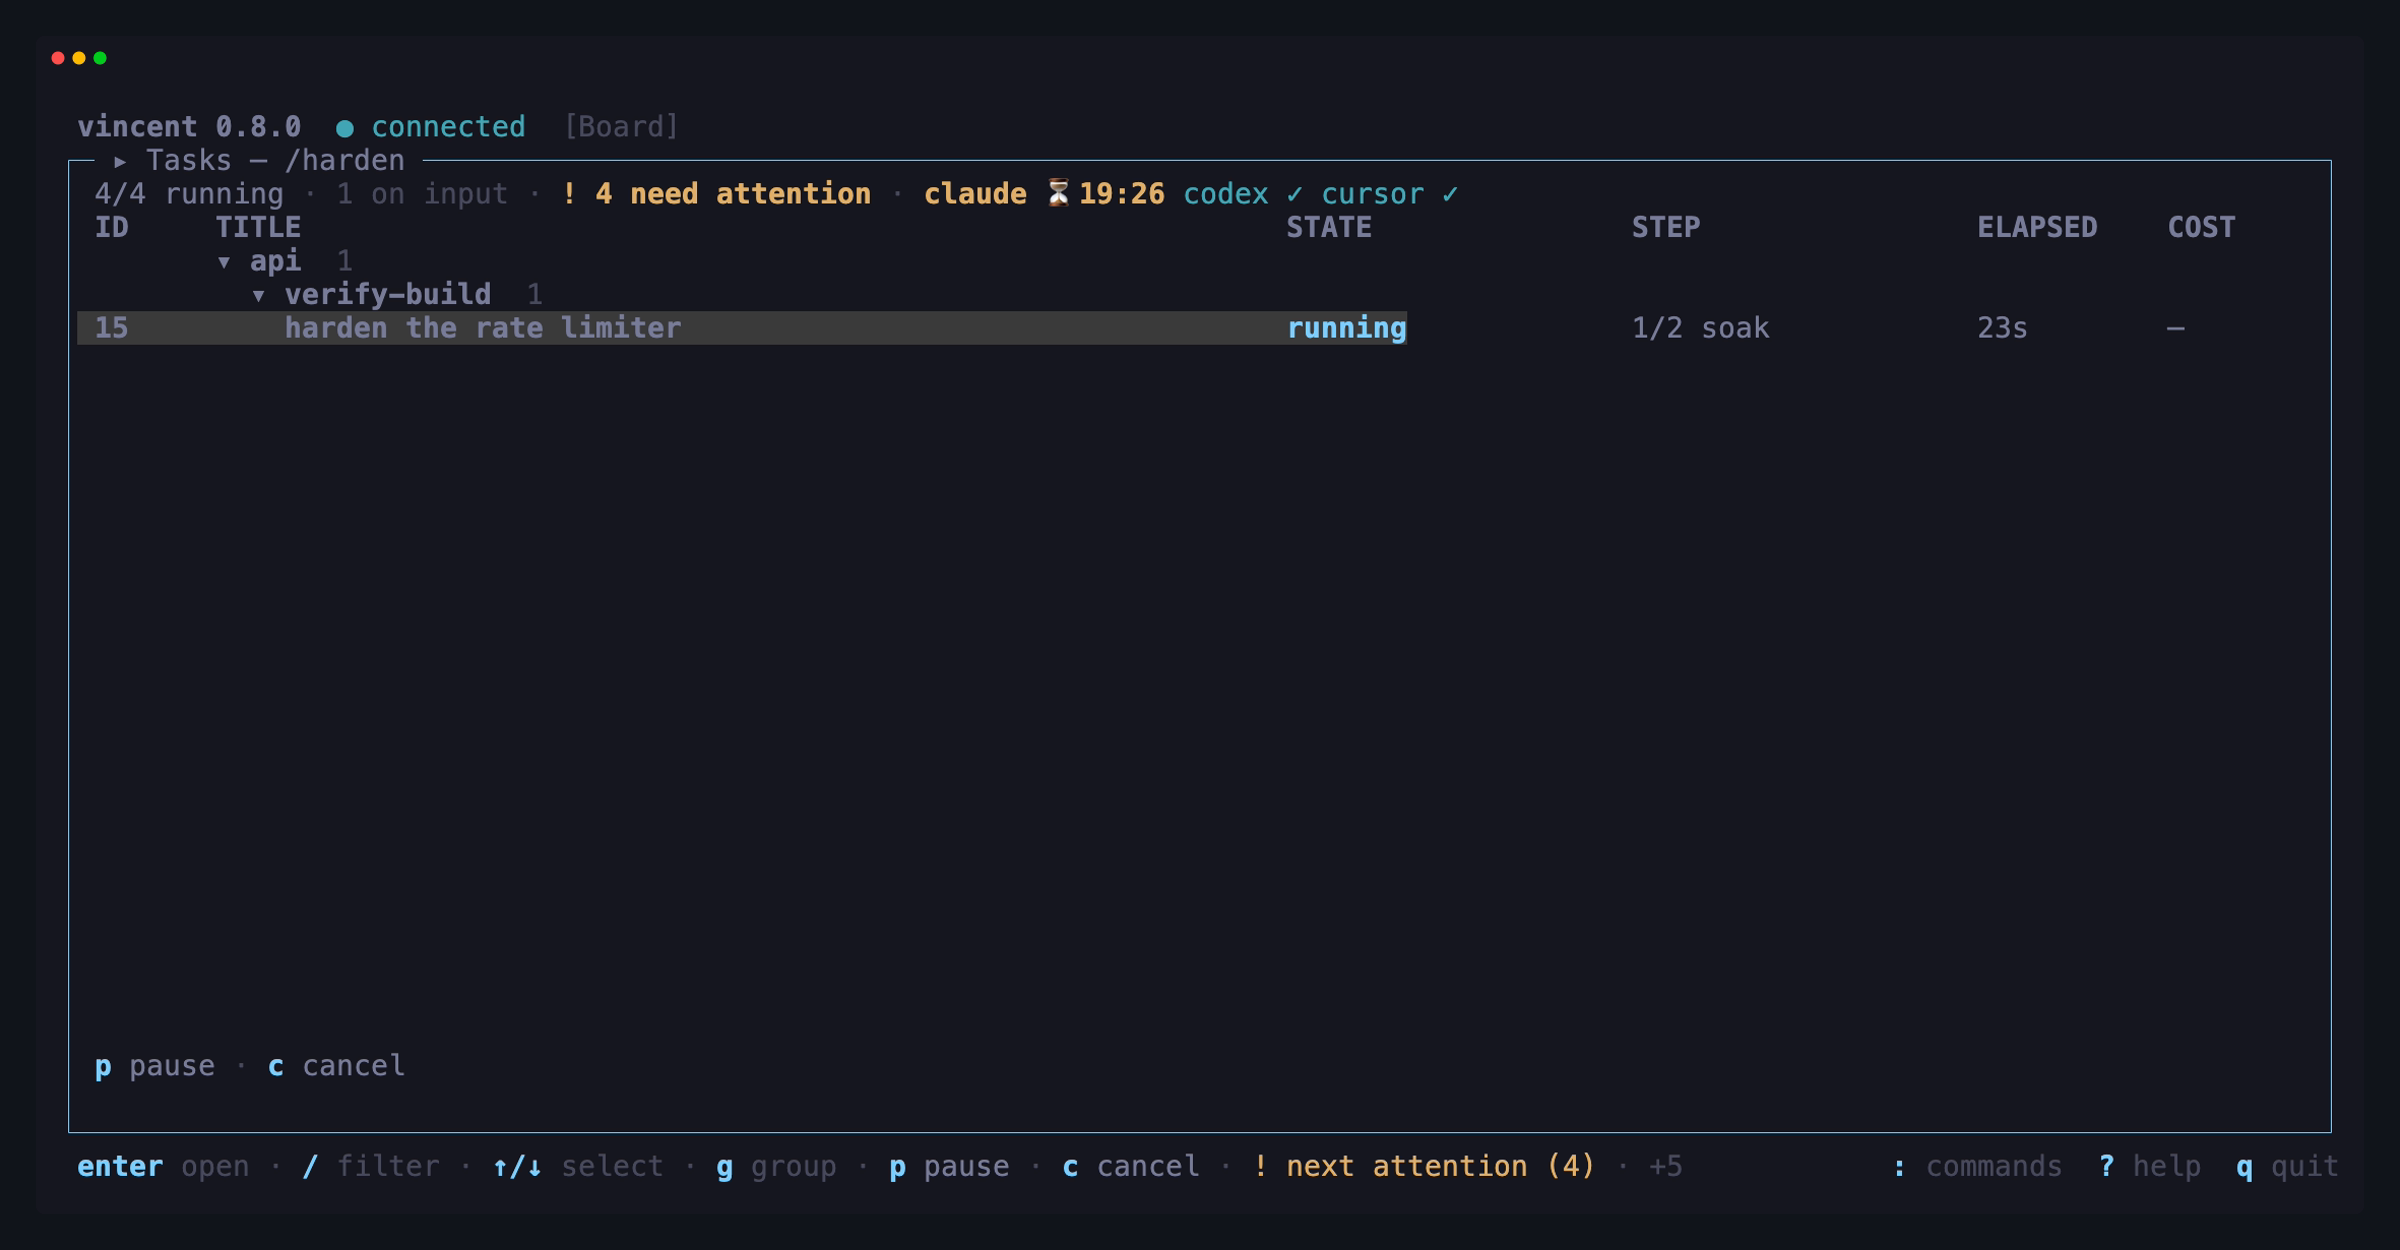
Task: Click '4/4 running' summary text
Action: 189,194
